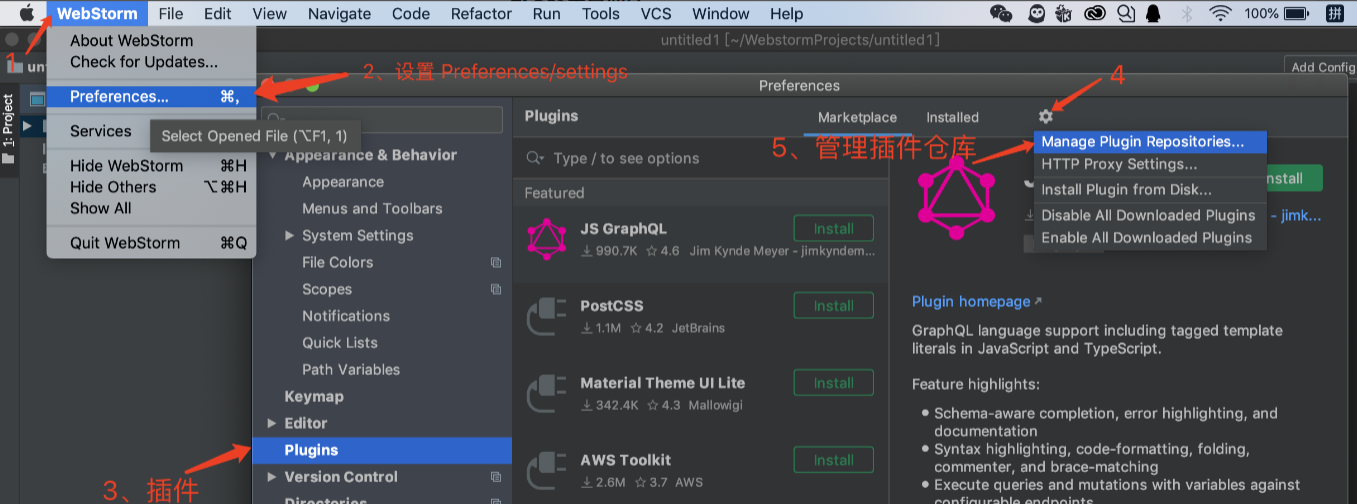Click the Pinyin input method icon
This screenshot has height=504, width=1357.
pos(1335,13)
